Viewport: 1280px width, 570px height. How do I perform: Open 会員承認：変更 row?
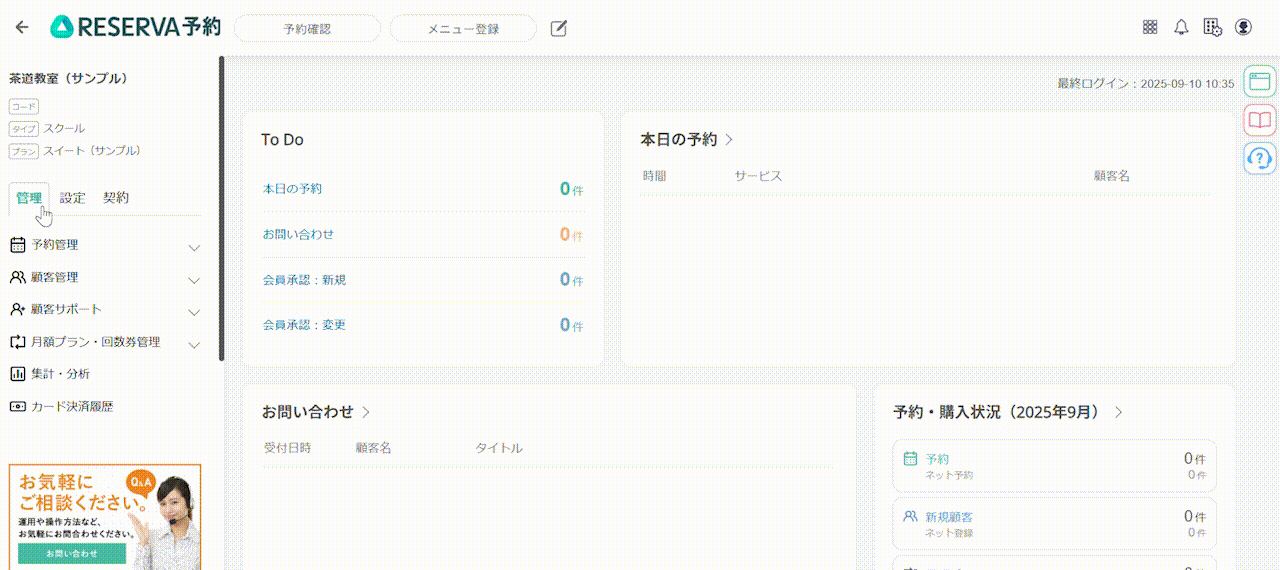[423, 325]
